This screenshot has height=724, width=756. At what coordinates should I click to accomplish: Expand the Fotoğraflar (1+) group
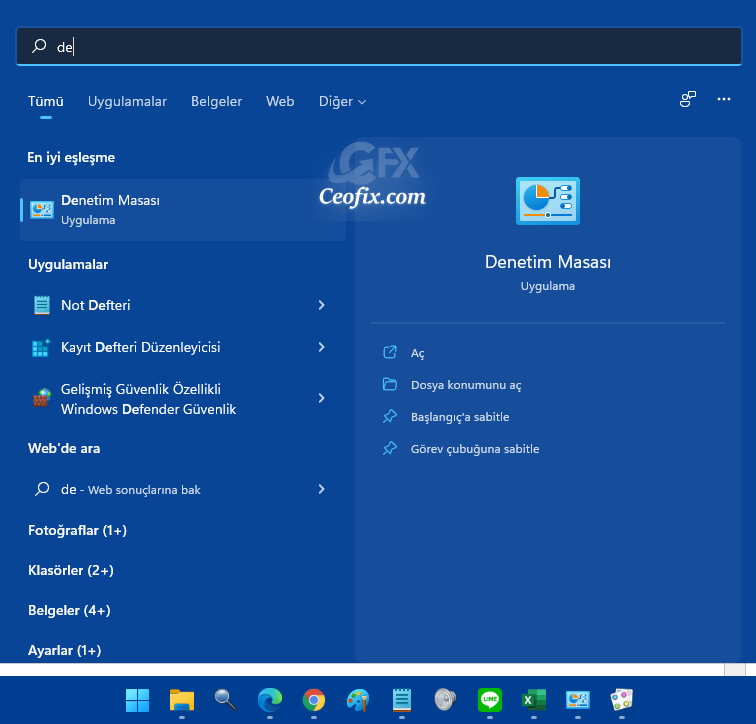point(77,530)
